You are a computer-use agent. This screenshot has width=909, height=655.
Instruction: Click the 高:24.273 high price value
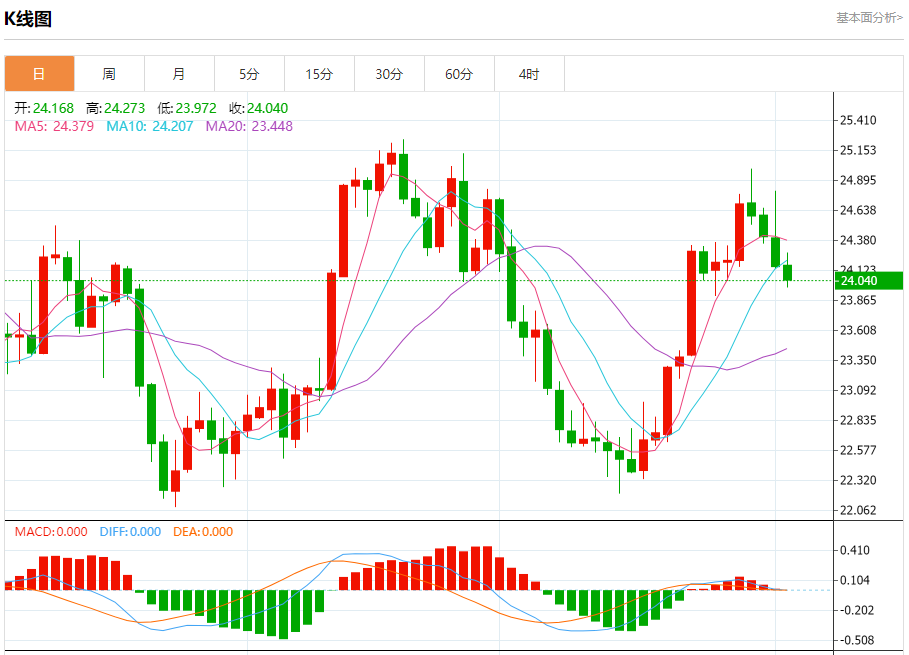tap(115, 108)
